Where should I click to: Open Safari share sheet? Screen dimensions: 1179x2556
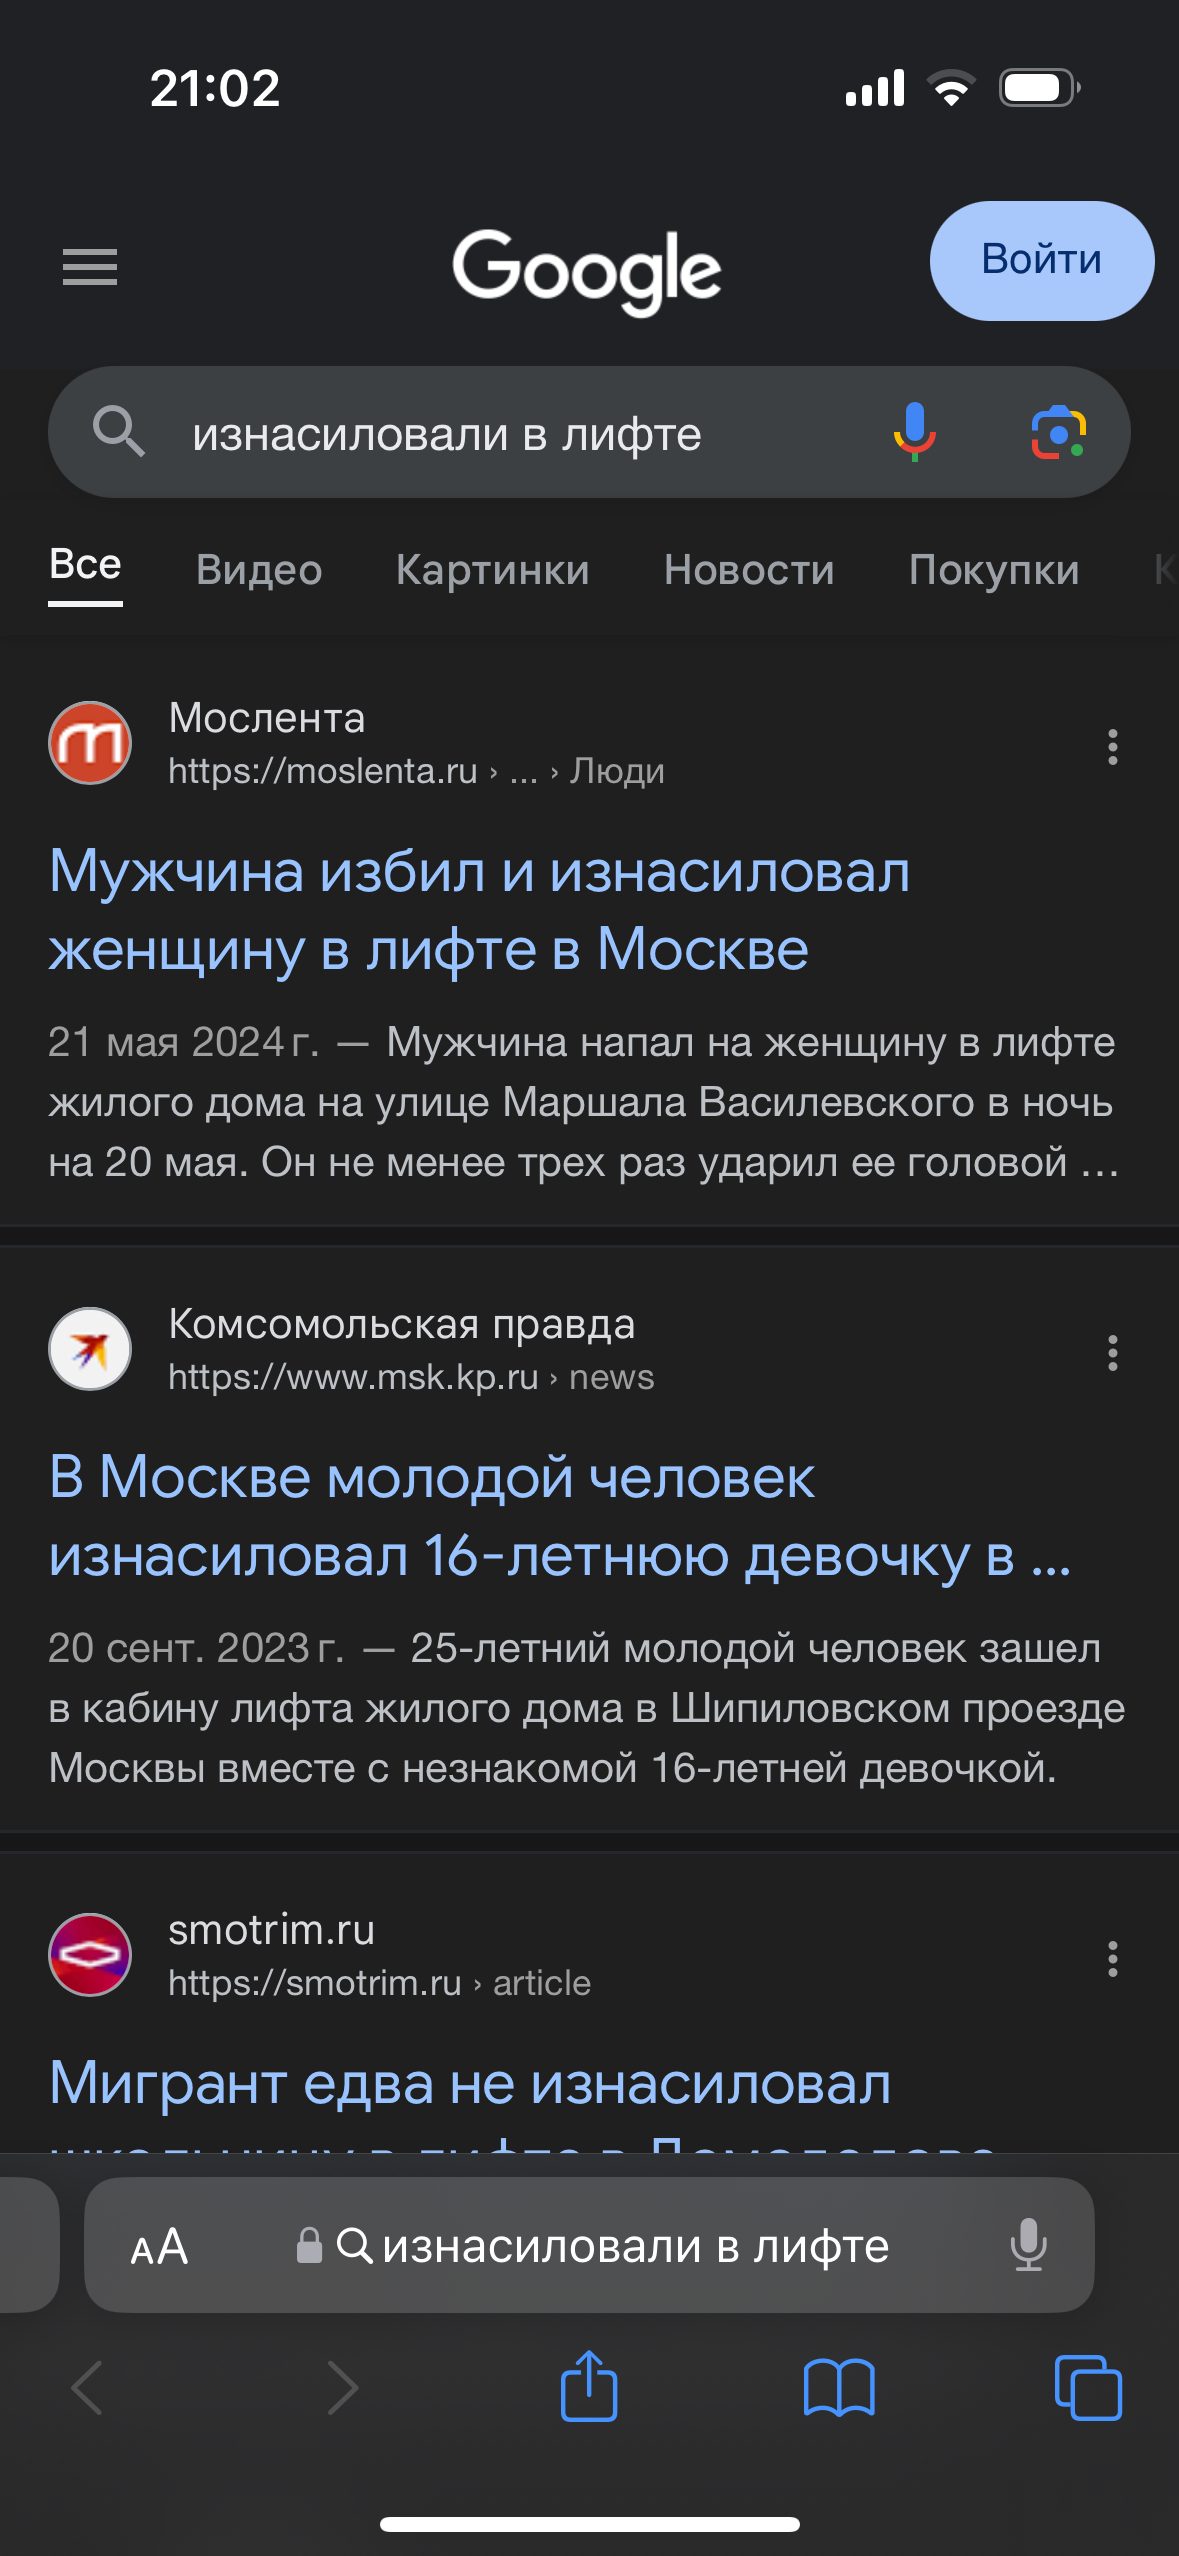pyautogui.click(x=589, y=2387)
